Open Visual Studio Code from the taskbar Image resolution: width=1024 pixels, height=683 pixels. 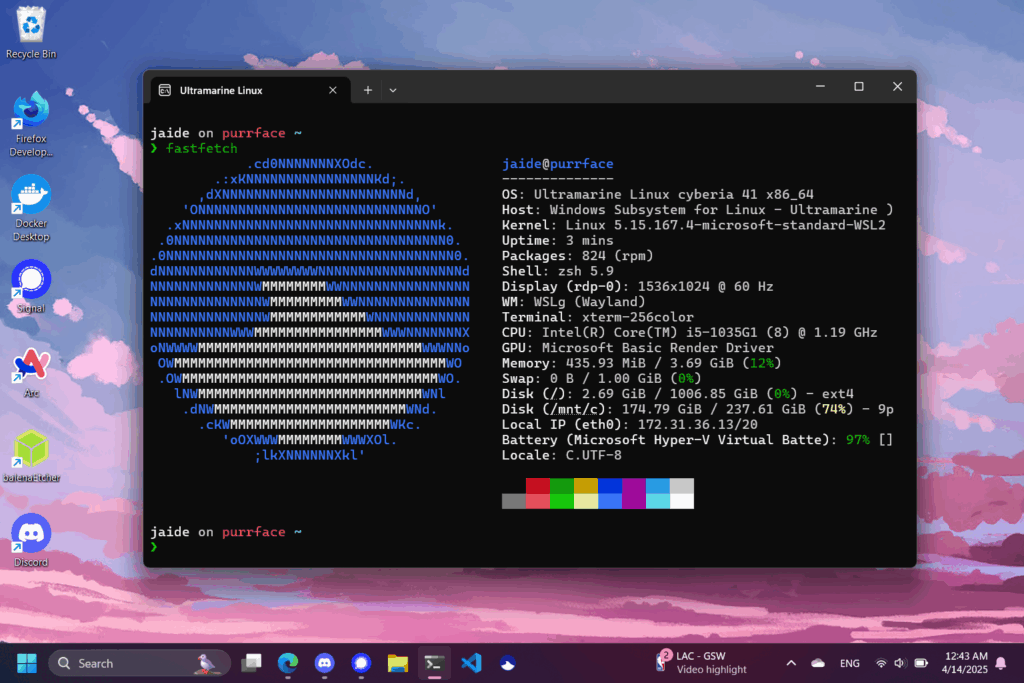point(471,663)
